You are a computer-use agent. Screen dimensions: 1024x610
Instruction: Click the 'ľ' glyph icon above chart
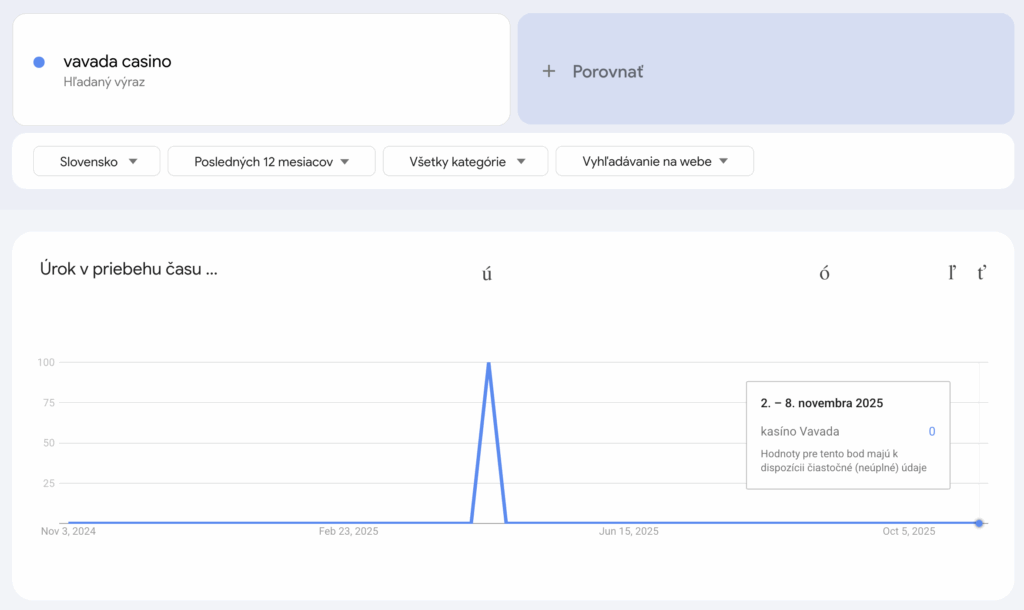click(x=952, y=272)
